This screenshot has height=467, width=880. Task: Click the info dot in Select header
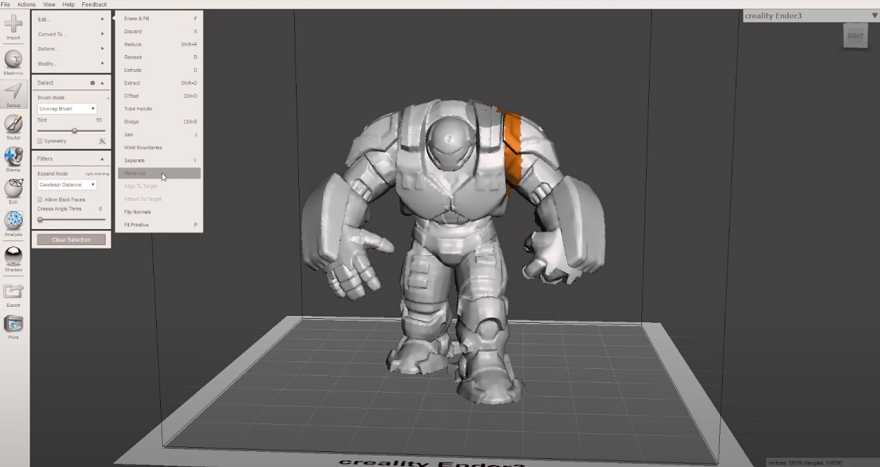pos(93,83)
